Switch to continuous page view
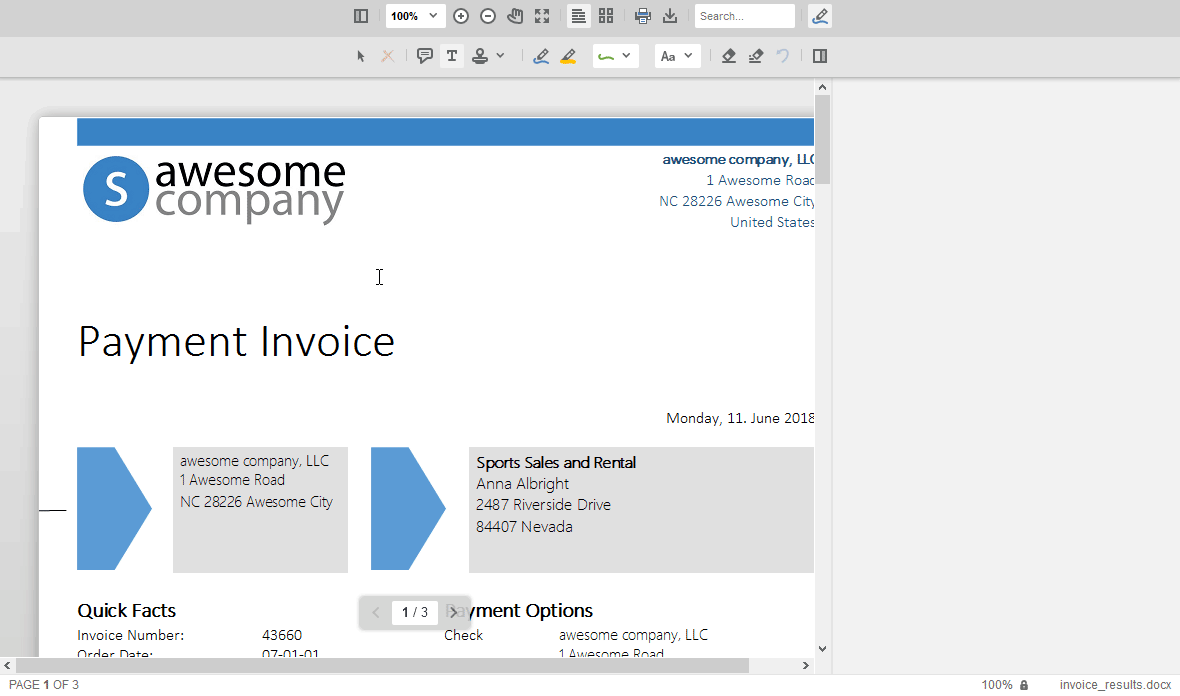Image resolution: width=1180 pixels, height=696 pixels. 578,16
